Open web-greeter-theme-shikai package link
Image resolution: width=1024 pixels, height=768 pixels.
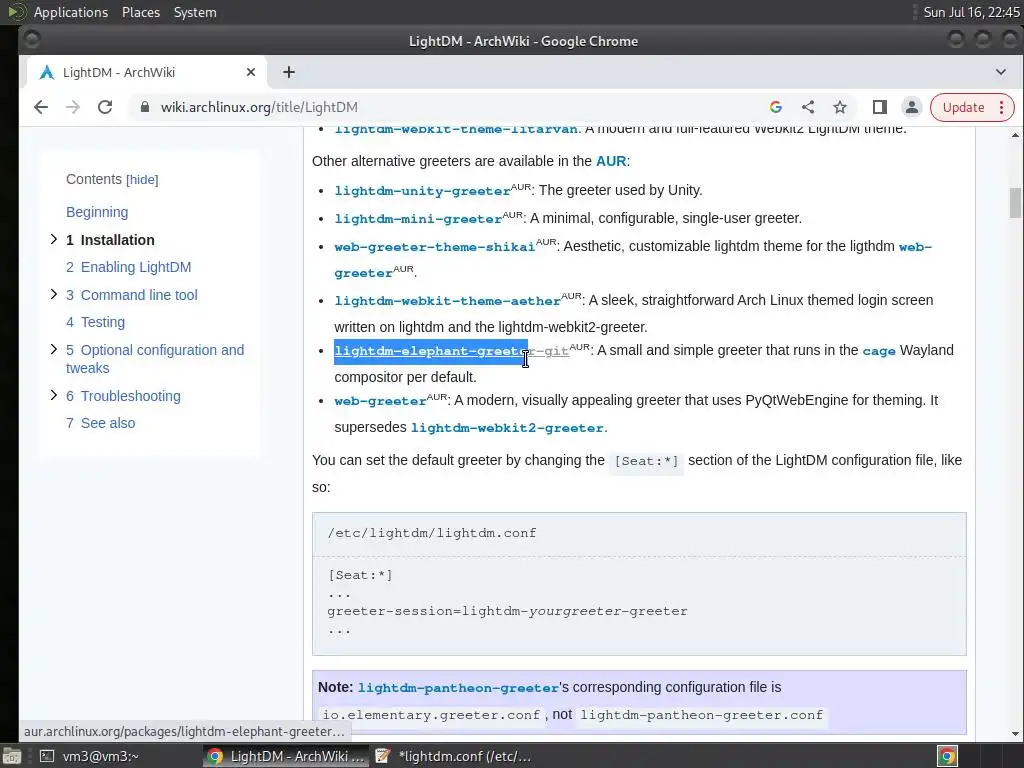click(x=434, y=247)
